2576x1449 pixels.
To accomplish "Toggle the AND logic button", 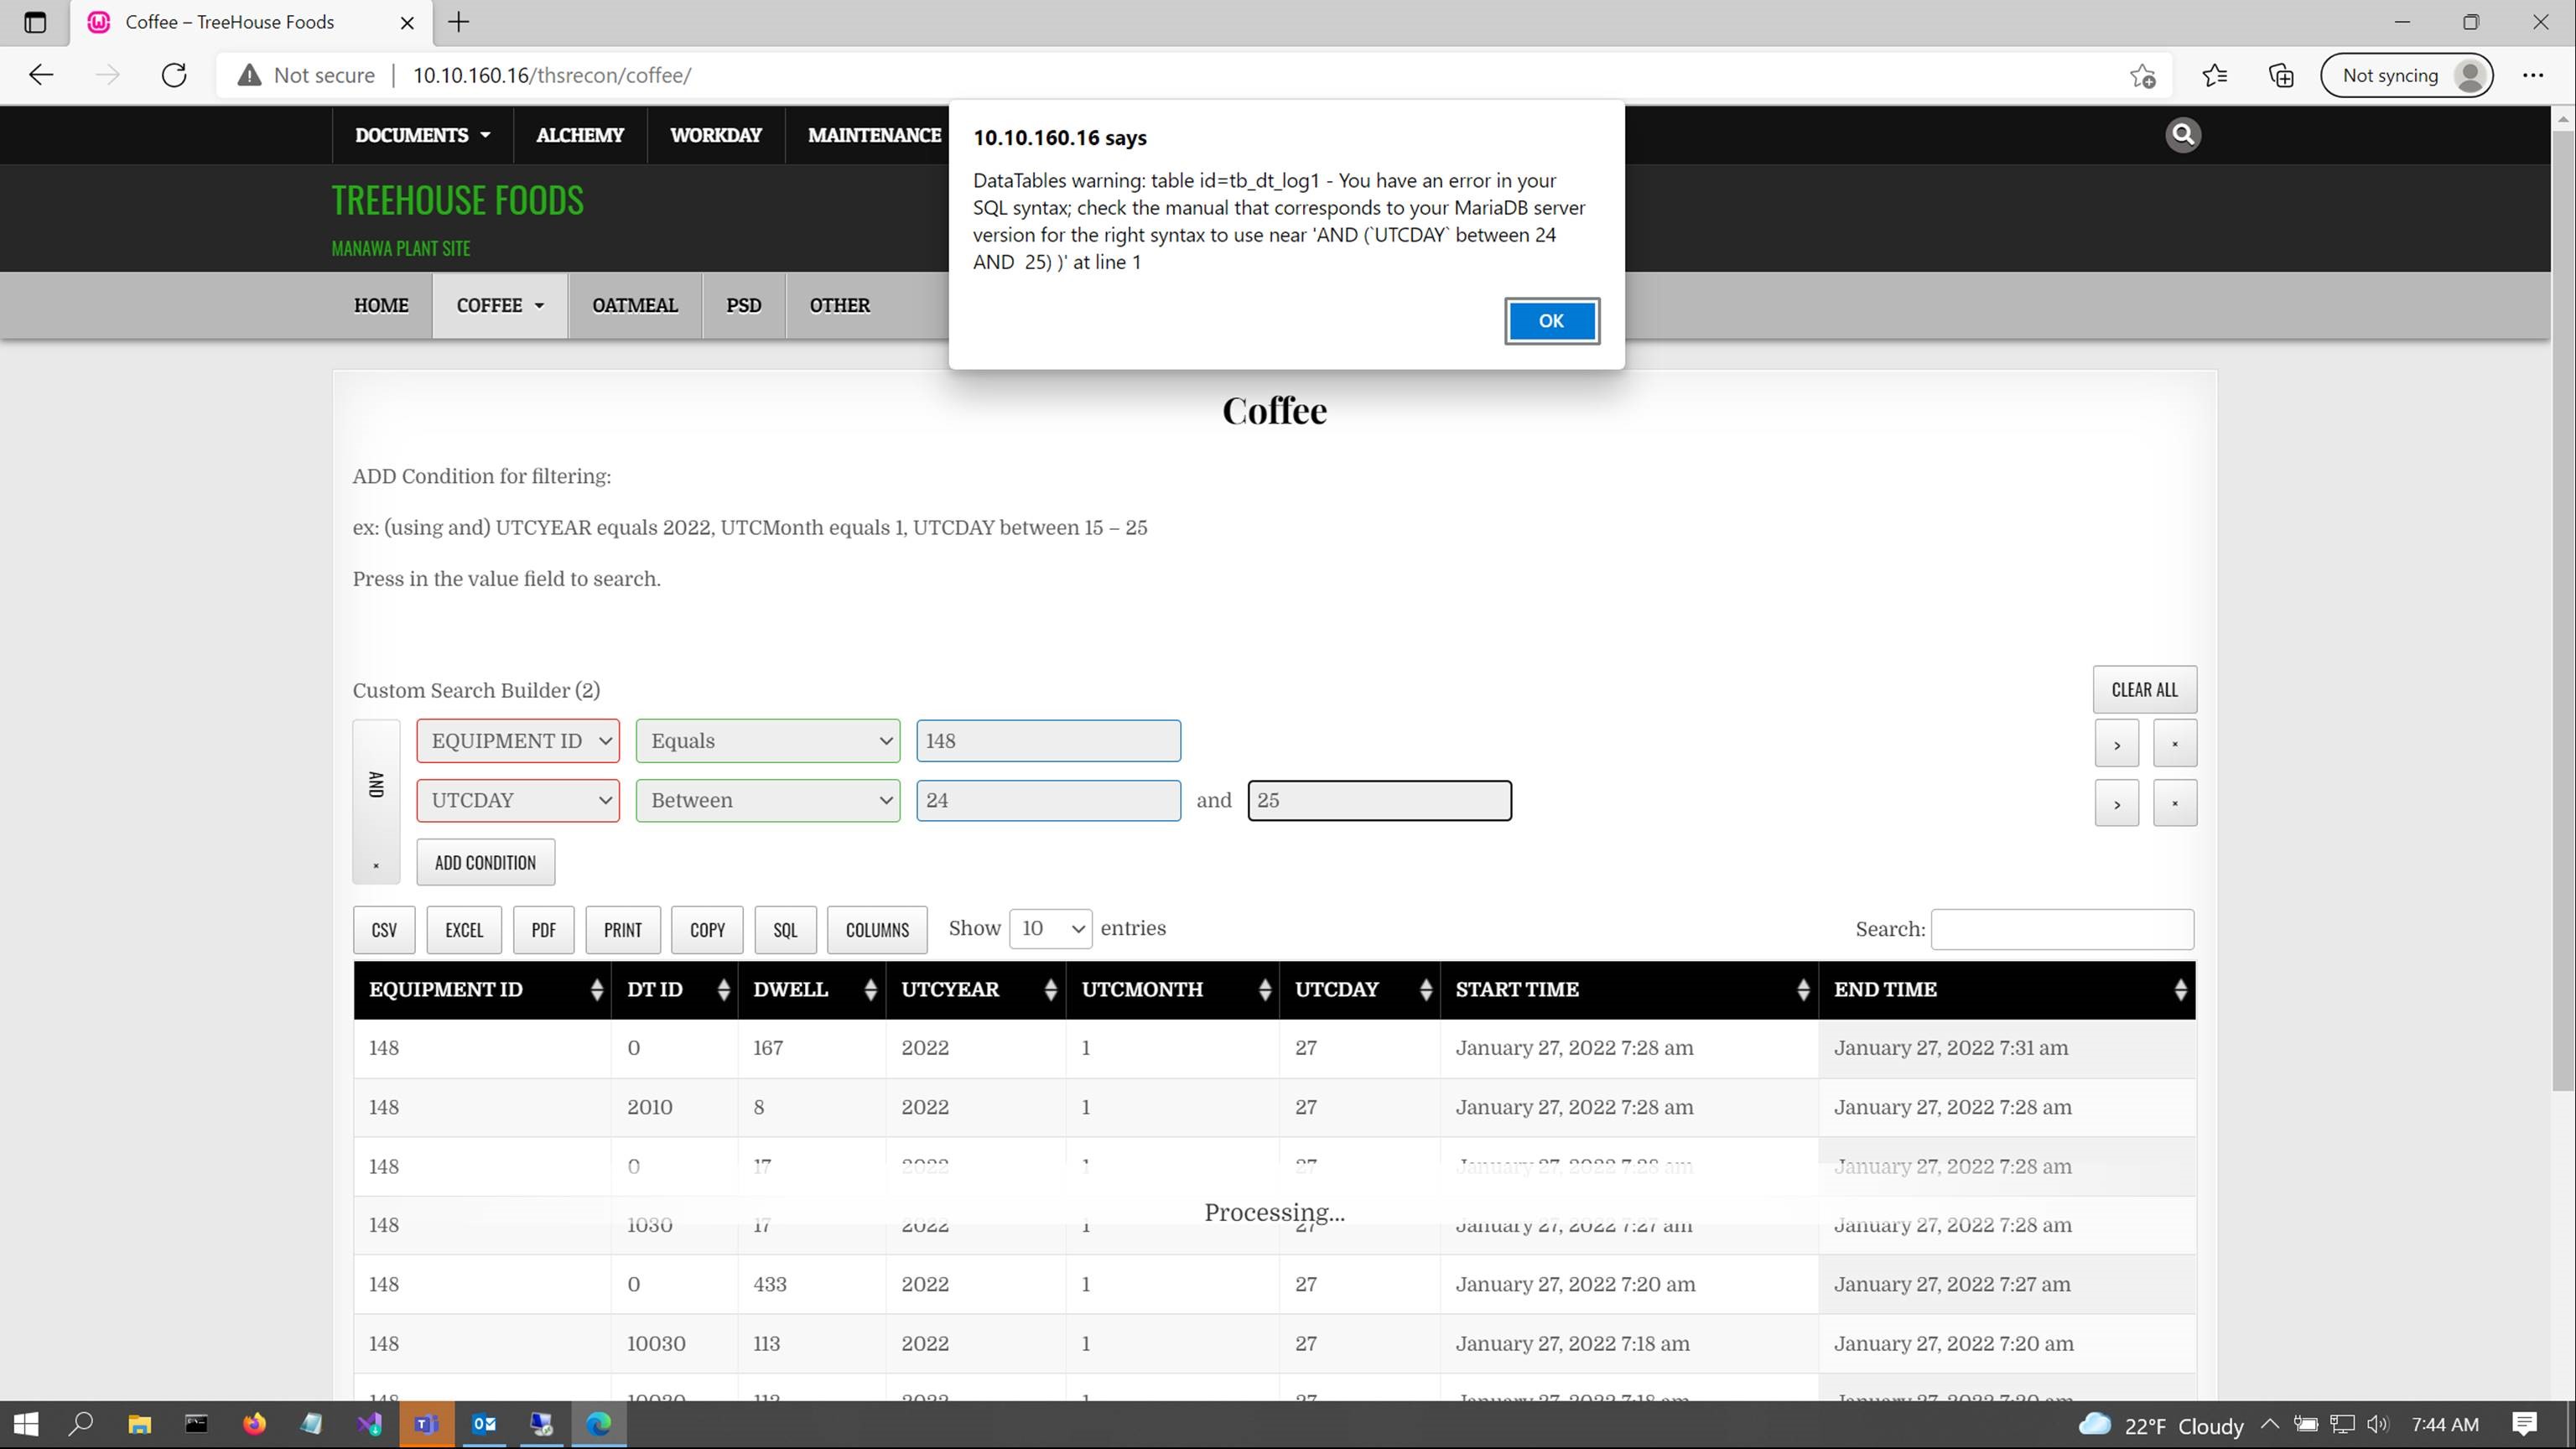I will [x=376, y=784].
